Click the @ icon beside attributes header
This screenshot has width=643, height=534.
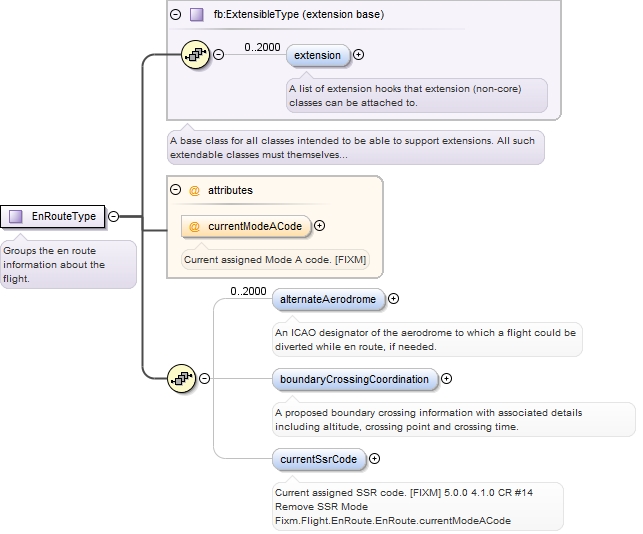(195, 190)
